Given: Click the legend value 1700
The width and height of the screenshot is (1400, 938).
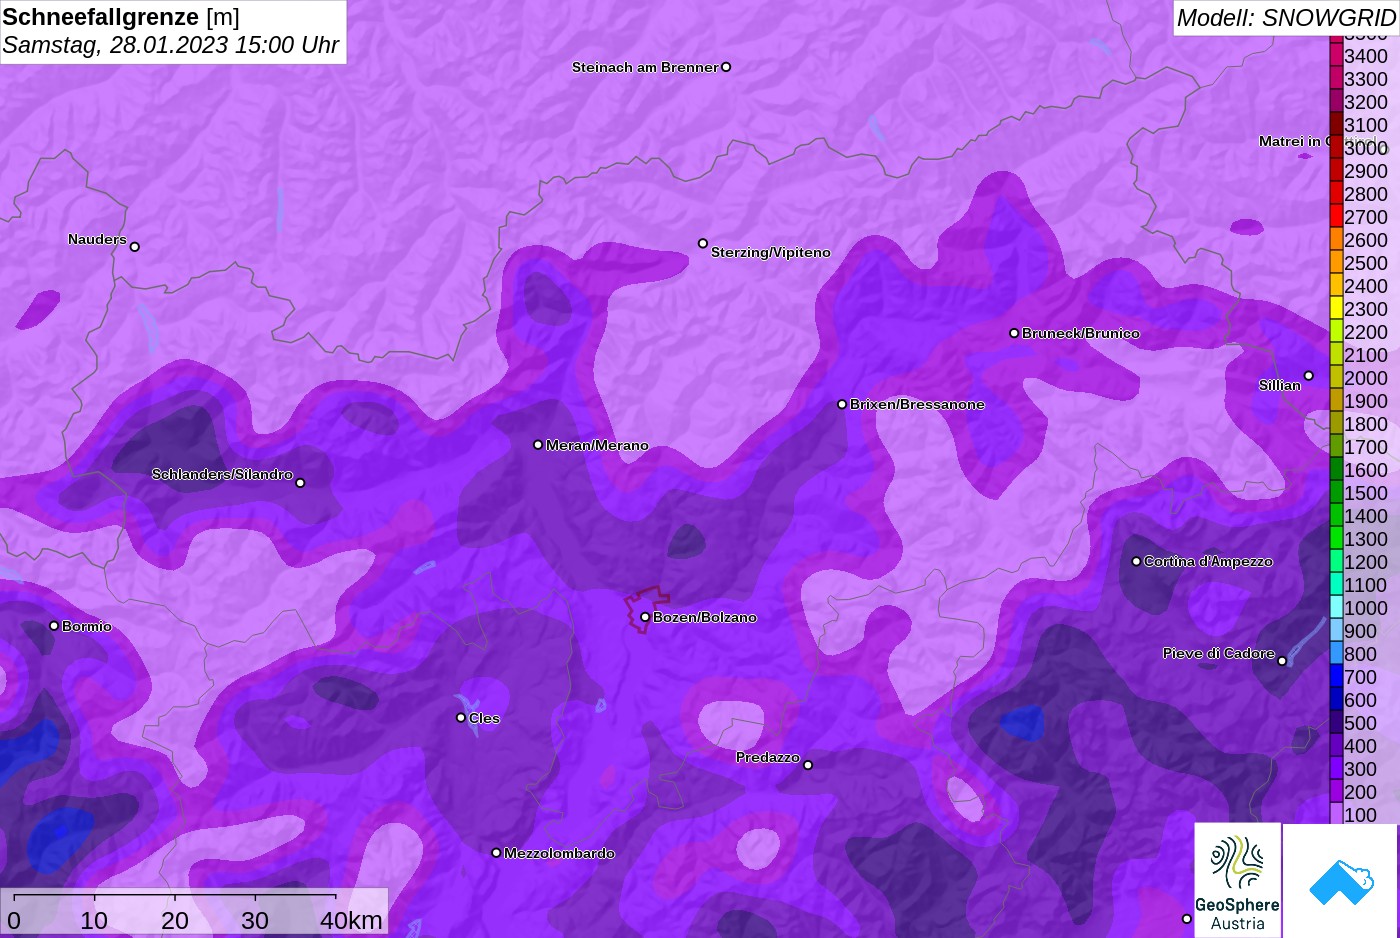Looking at the screenshot, I should click(1366, 447).
